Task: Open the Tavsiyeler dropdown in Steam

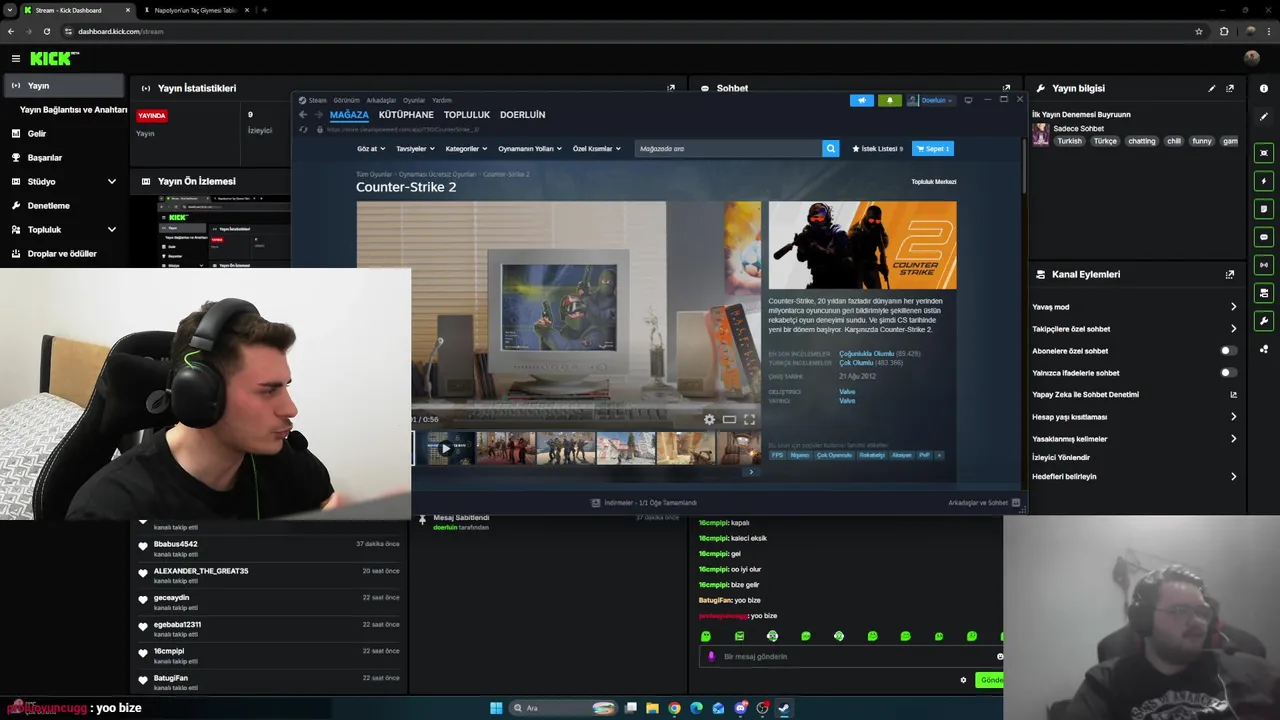Action: click(x=415, y=149)
